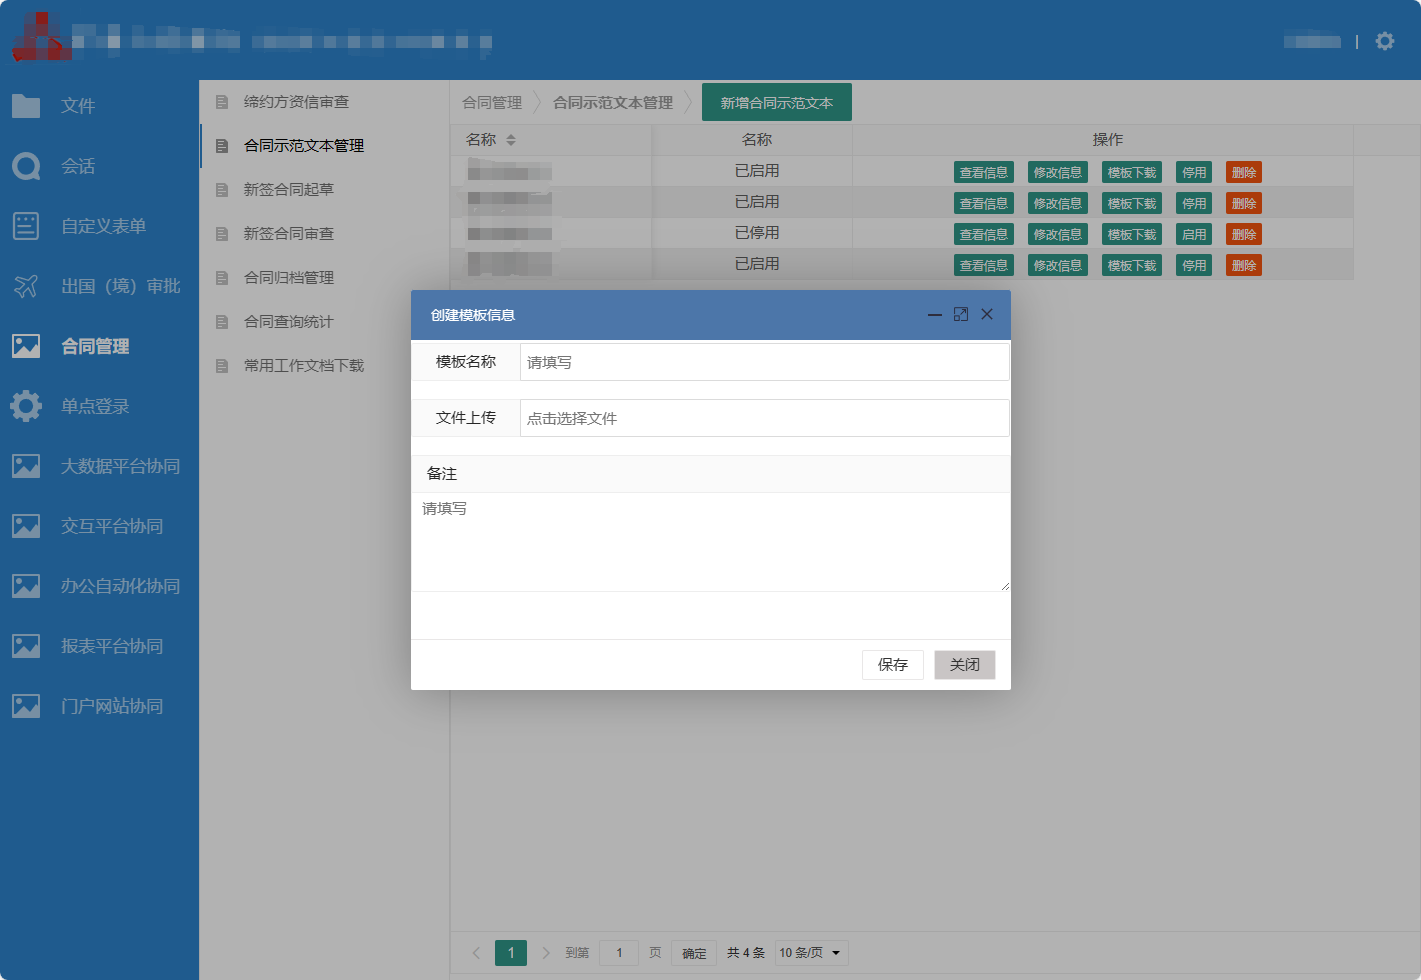Open the 自定义表单 form icon

coord(26,226)
